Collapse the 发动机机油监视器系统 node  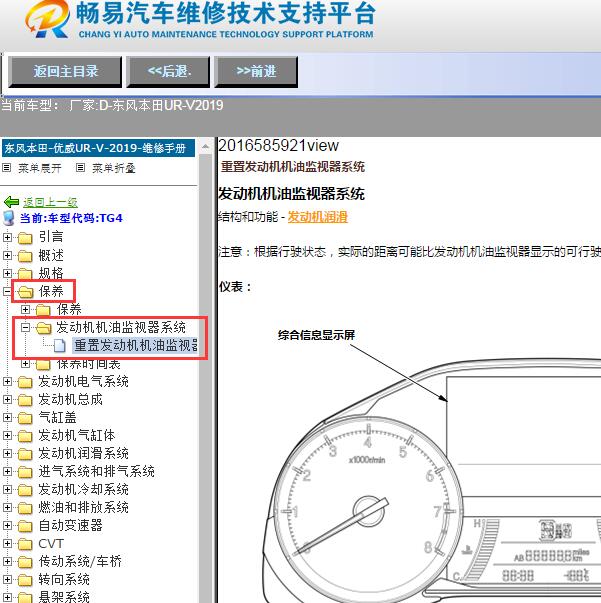25,327
